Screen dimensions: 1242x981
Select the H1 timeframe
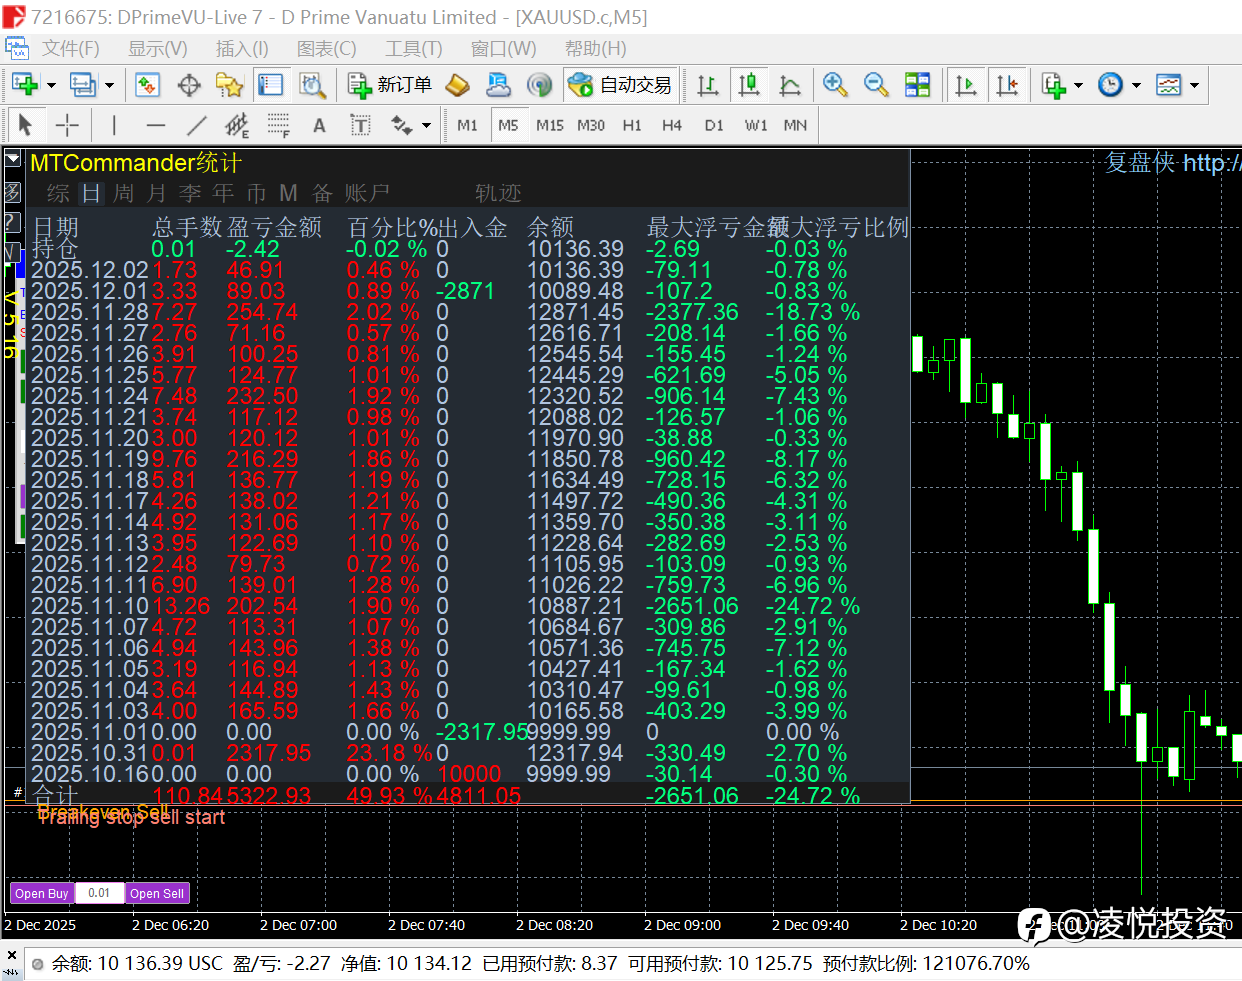631,125
